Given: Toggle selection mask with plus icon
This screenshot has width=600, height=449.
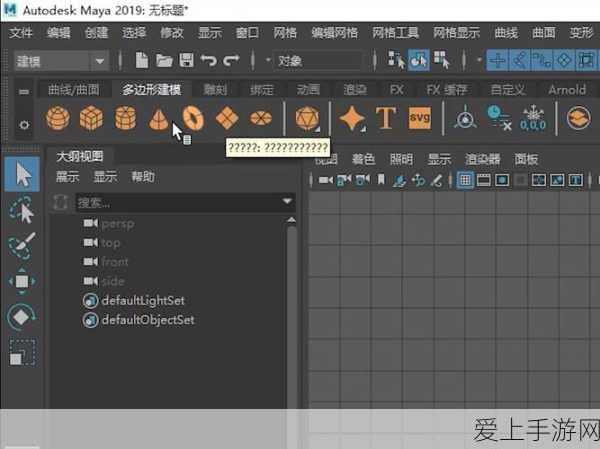Looking at the screenshot, I should coord(498,60).
